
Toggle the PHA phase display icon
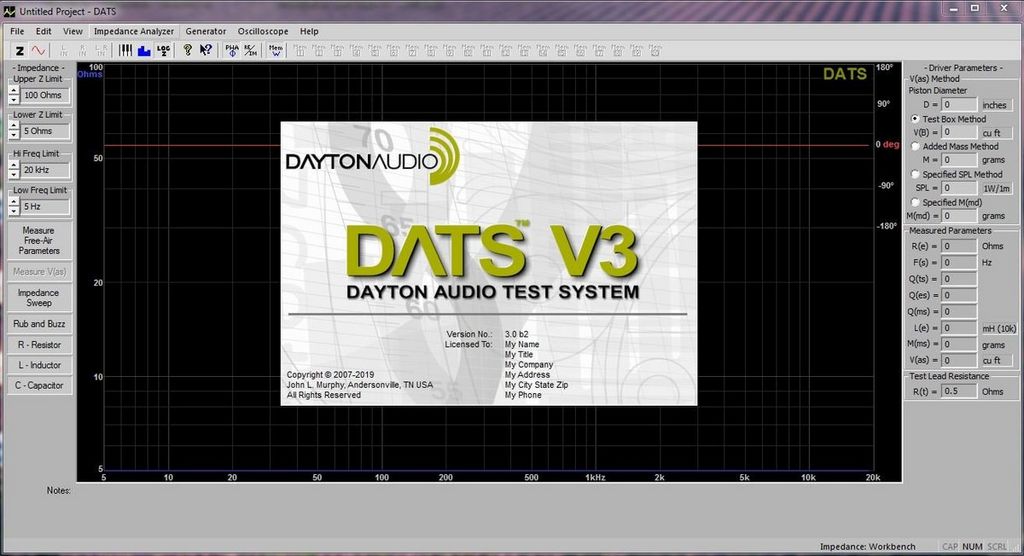coord(232,50)
